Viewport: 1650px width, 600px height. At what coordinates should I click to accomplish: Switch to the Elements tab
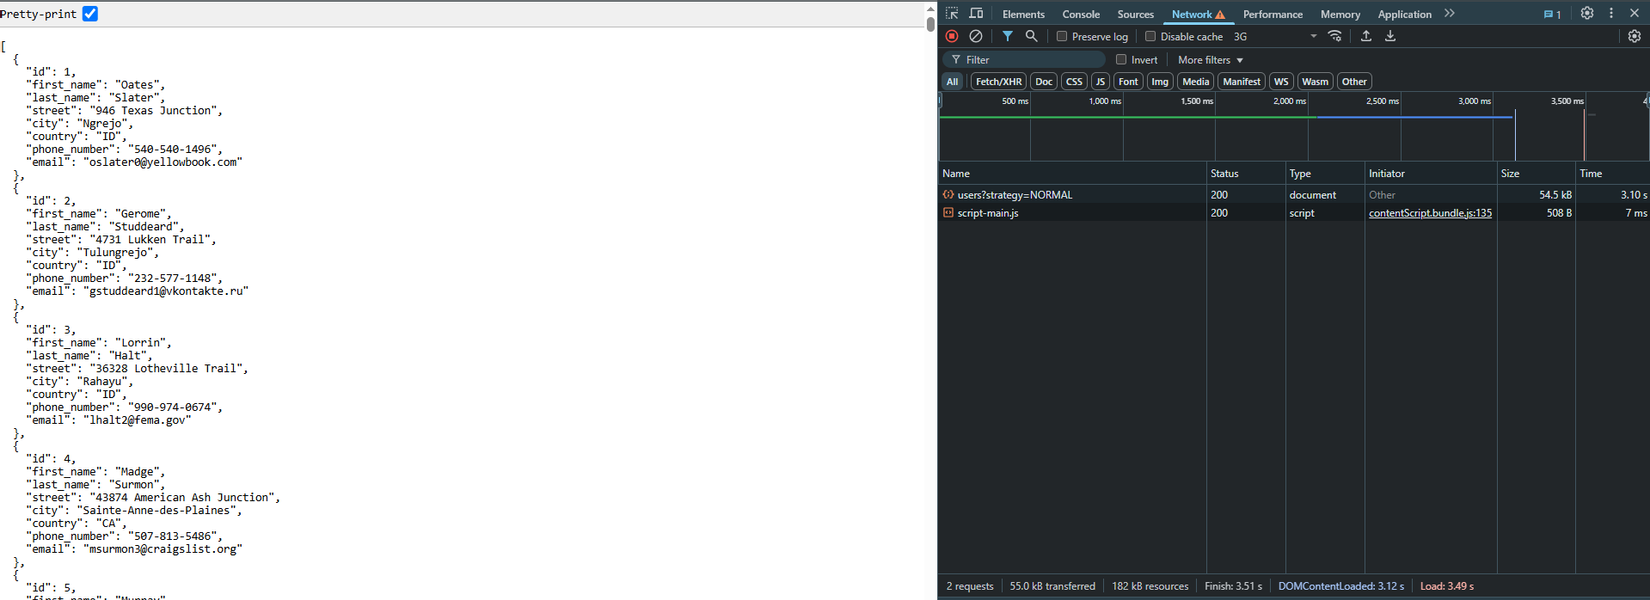pos(1023,14)
